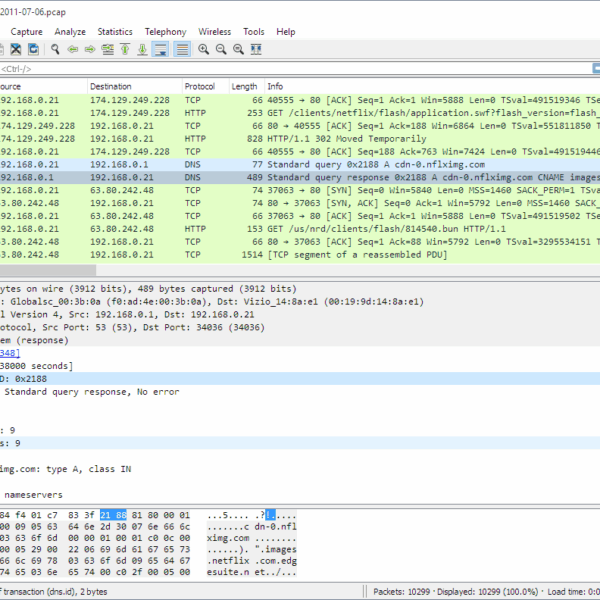Screen dimensions: 600x600
Task: Zoom in the main window text
Action: [204, 49]
